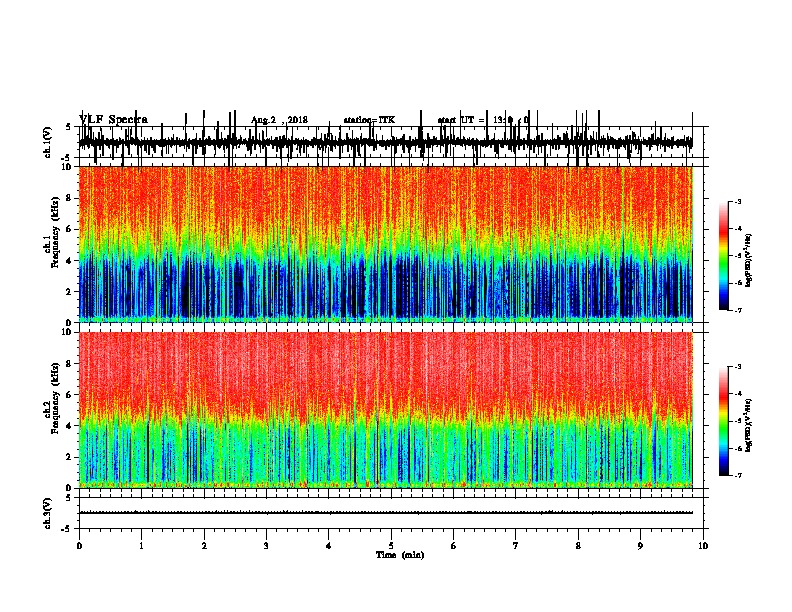Click the "8" kHz tick of ch.1 spectrogram

[x=70, y=198]
